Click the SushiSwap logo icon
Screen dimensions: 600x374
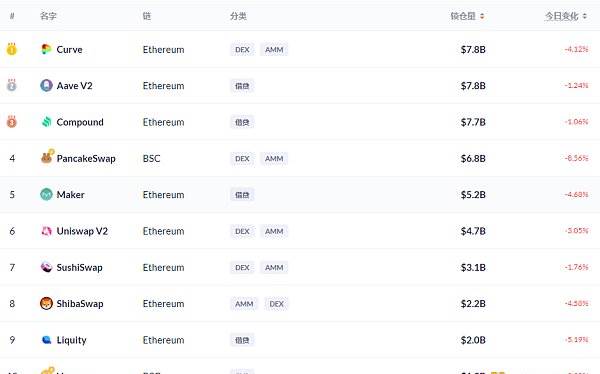[x=46, y=267]
